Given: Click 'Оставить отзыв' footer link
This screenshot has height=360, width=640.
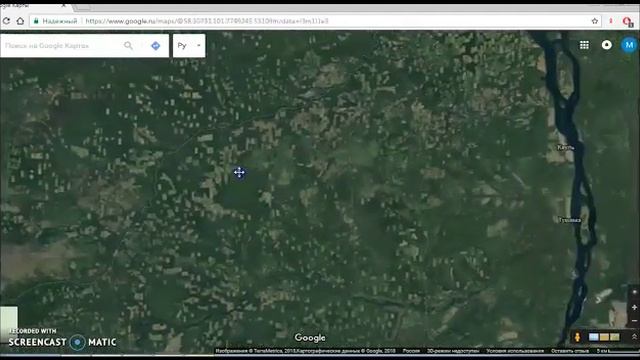Looking at the screenshot, I should pyautogui.click(x=570, y=351).
